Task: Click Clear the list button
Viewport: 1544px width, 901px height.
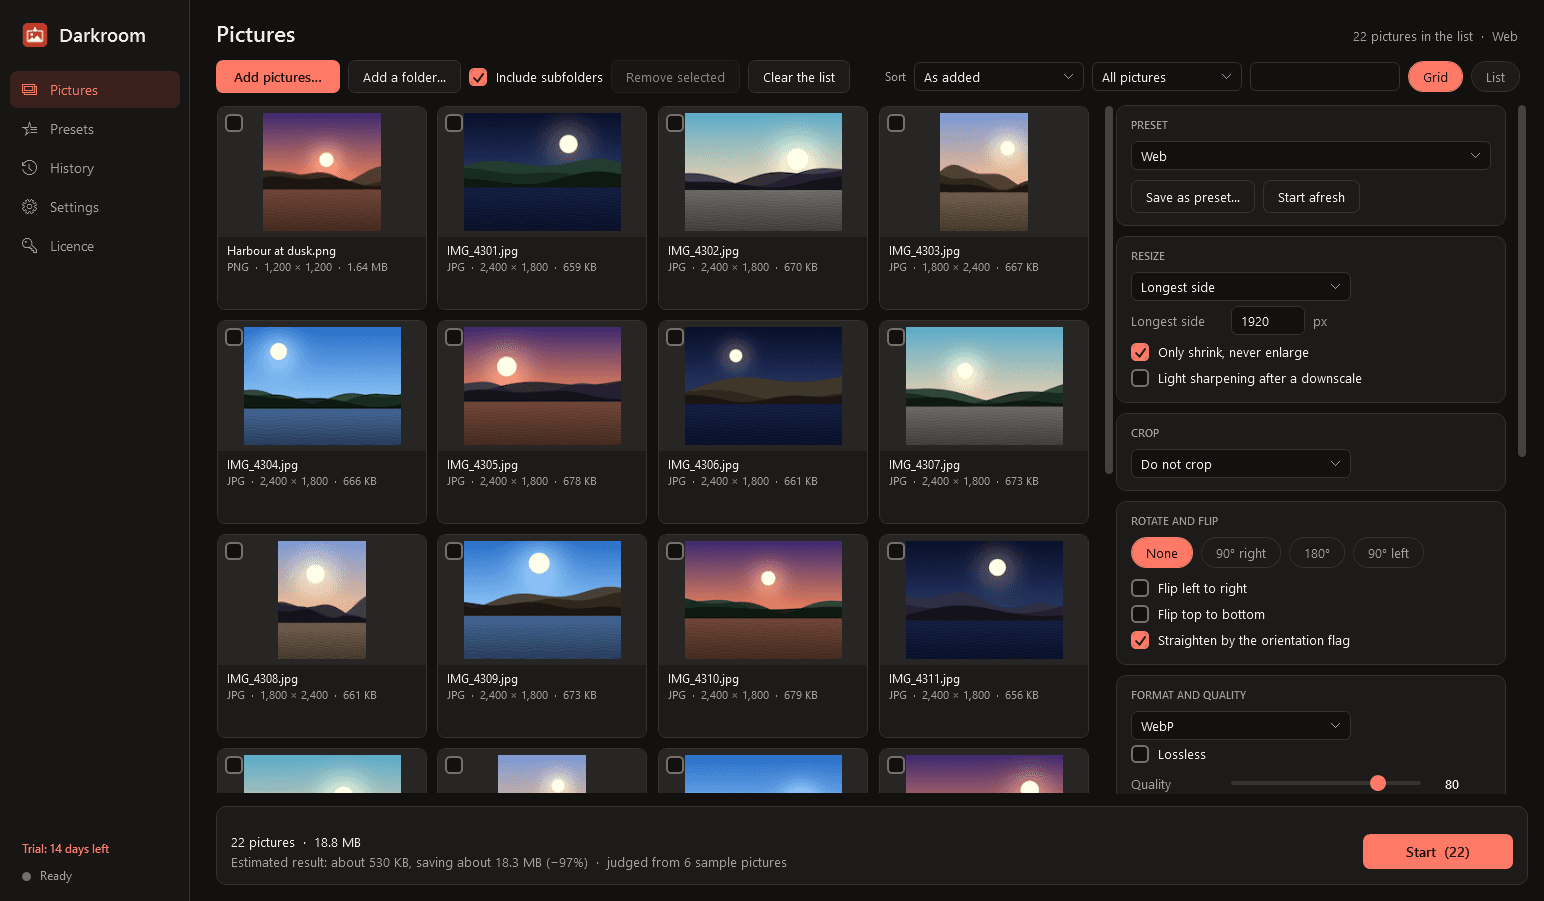Action: pyautogui.click(x=799, y=77)
